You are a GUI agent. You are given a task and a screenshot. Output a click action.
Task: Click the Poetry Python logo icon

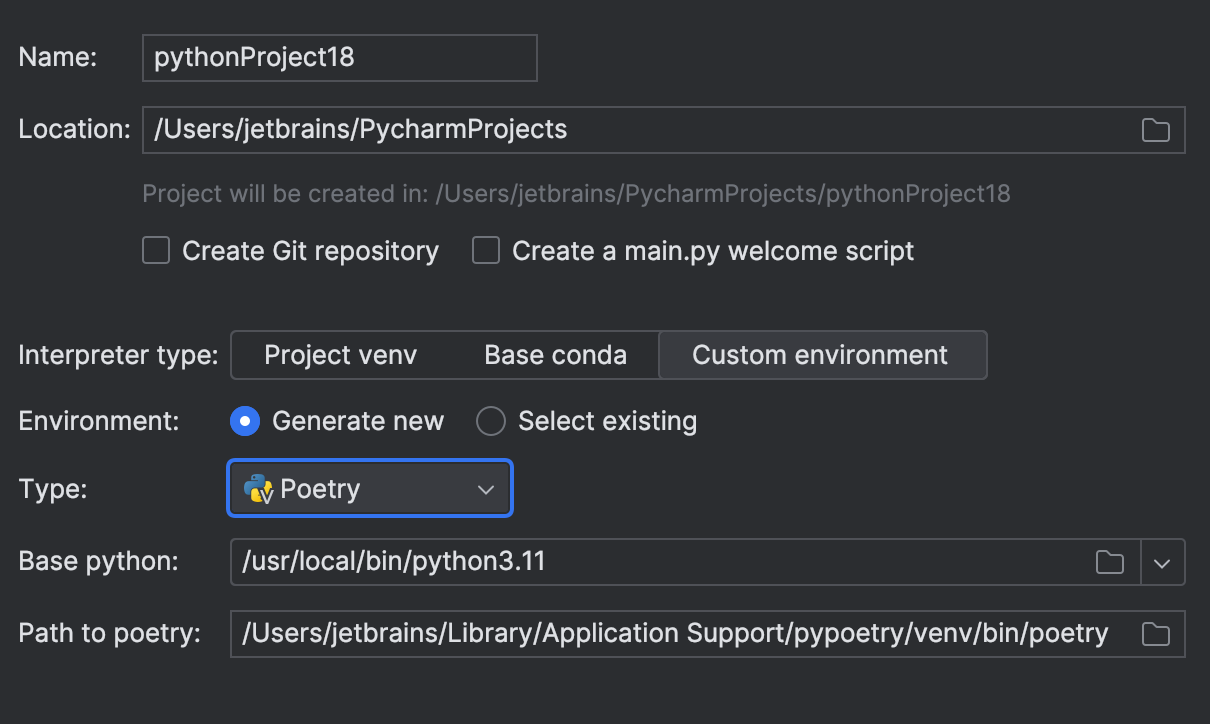tap(258, 489)
